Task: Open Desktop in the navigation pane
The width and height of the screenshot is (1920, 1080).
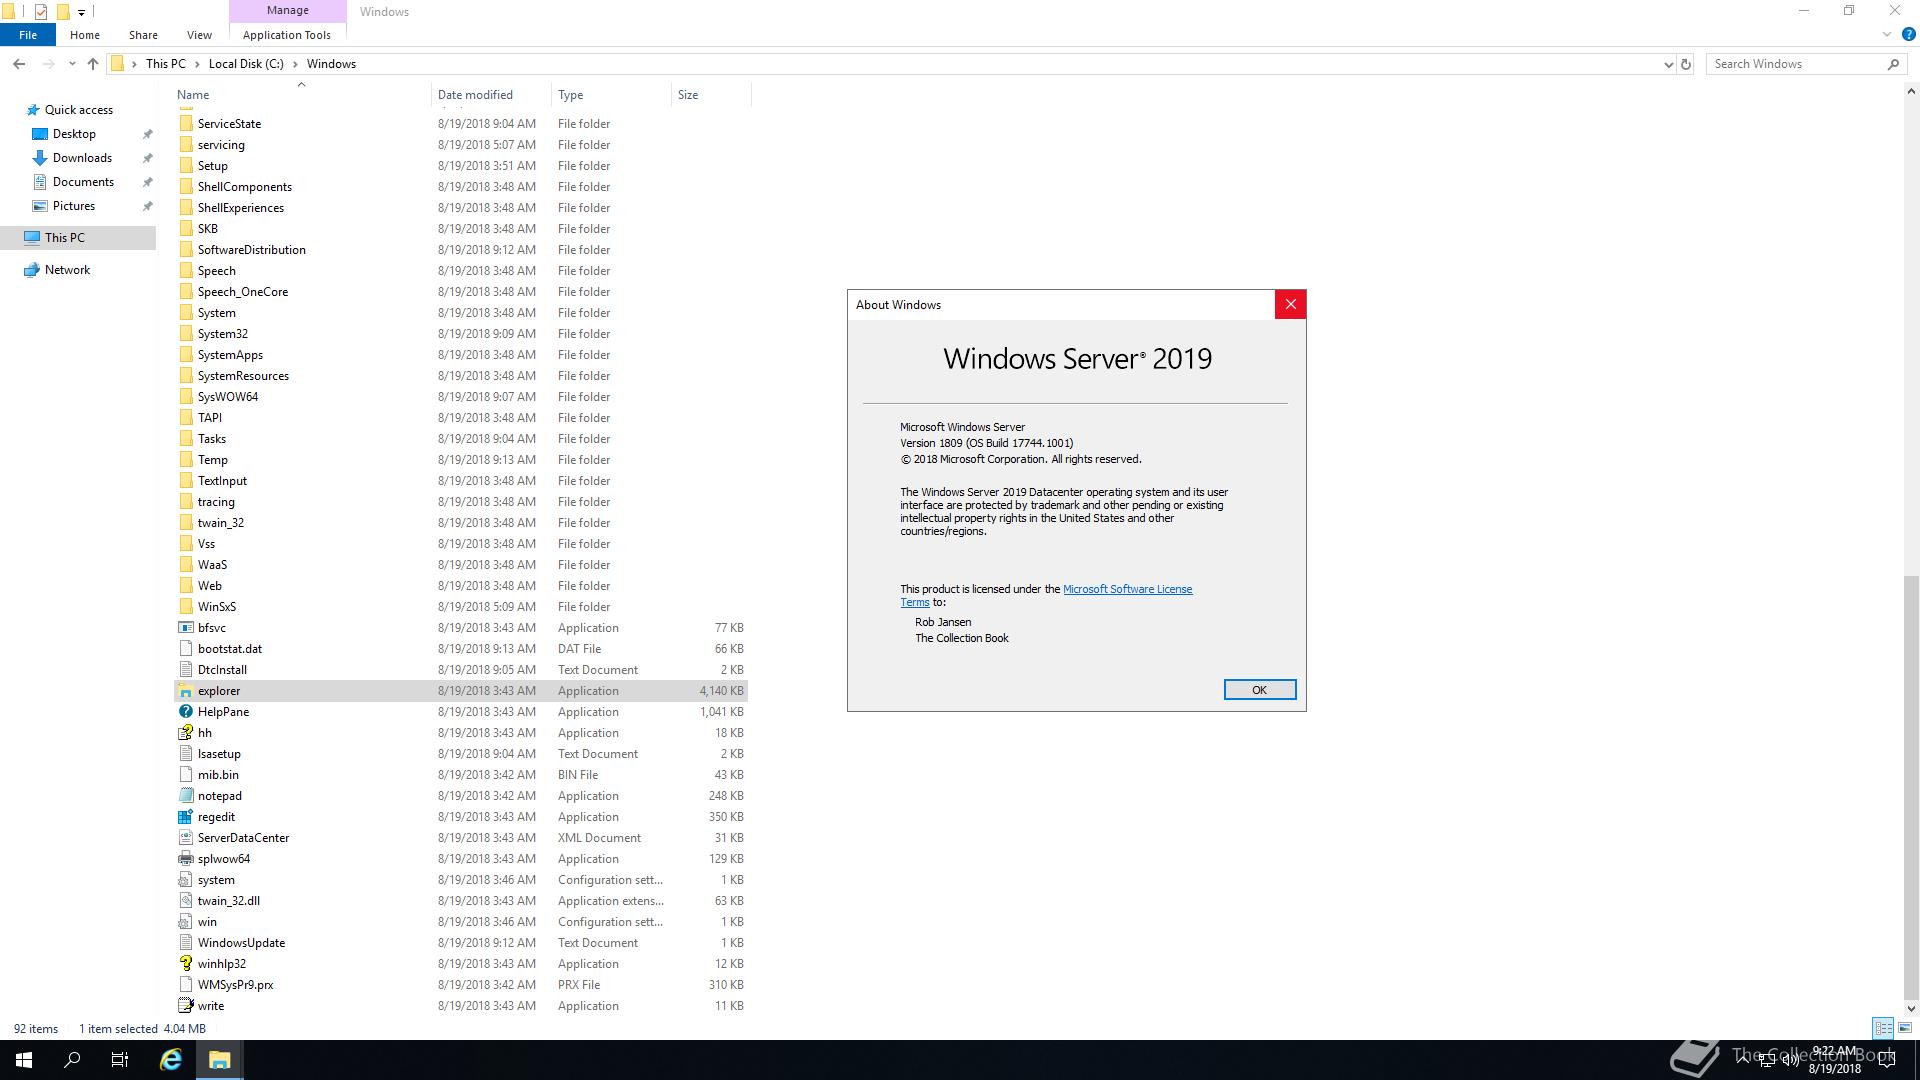Action: pyautogui.click(x=74, y=134)
